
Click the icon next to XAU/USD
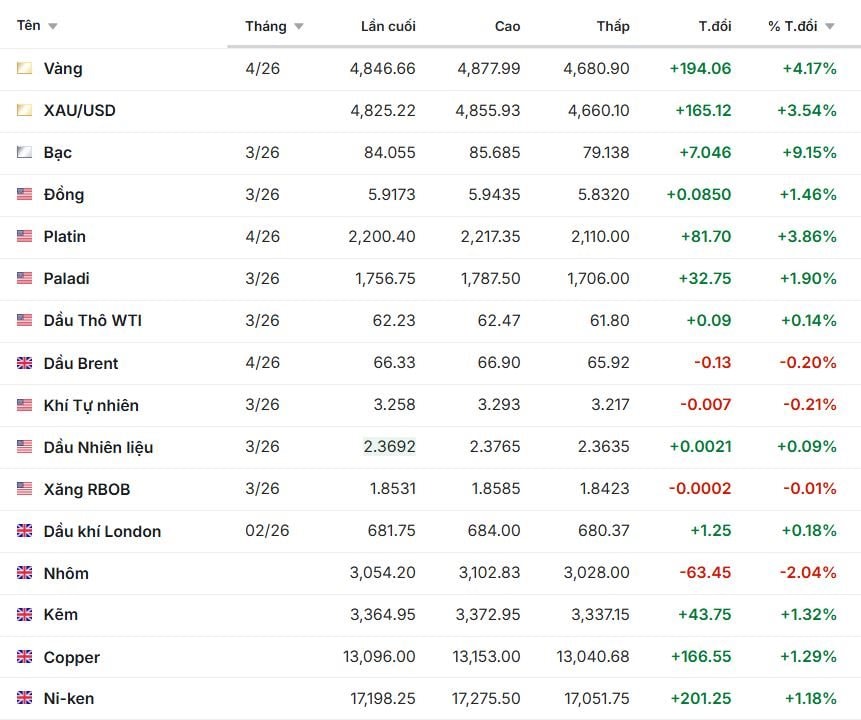point(24,111)
